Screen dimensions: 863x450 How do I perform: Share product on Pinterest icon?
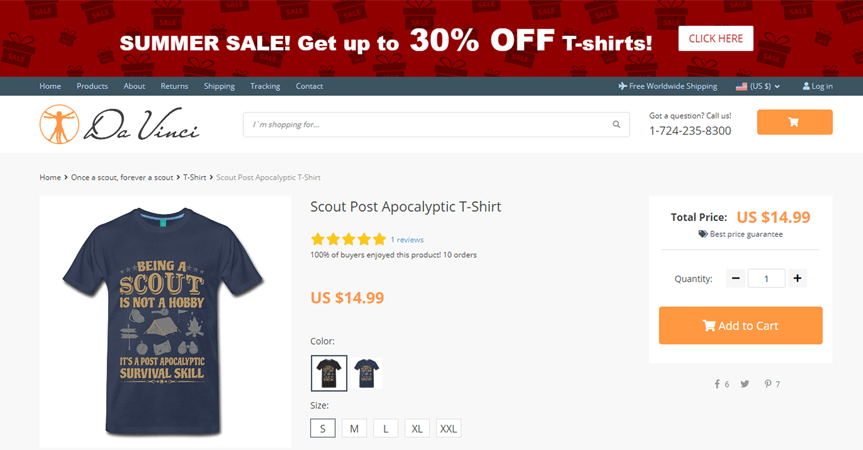768,384
